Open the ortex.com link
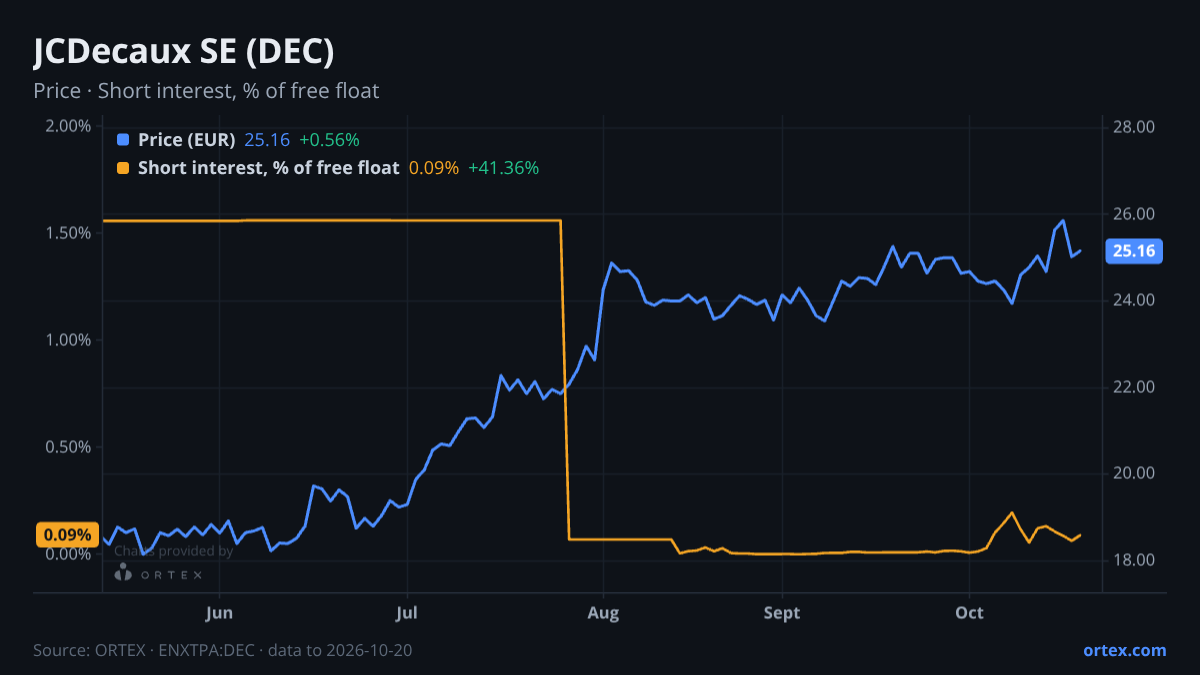This screenshot has width=1200, height=675. pyautogui.click(x=1125, y=650)
